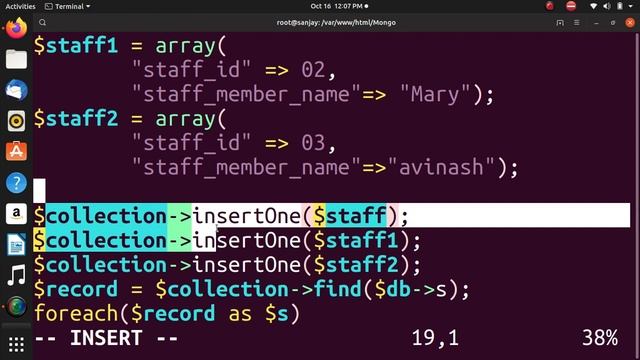The width and height of the screenshot is (640, 360).
Task: Open LibreOffice Writer document icon
Action: pos(16,244)
